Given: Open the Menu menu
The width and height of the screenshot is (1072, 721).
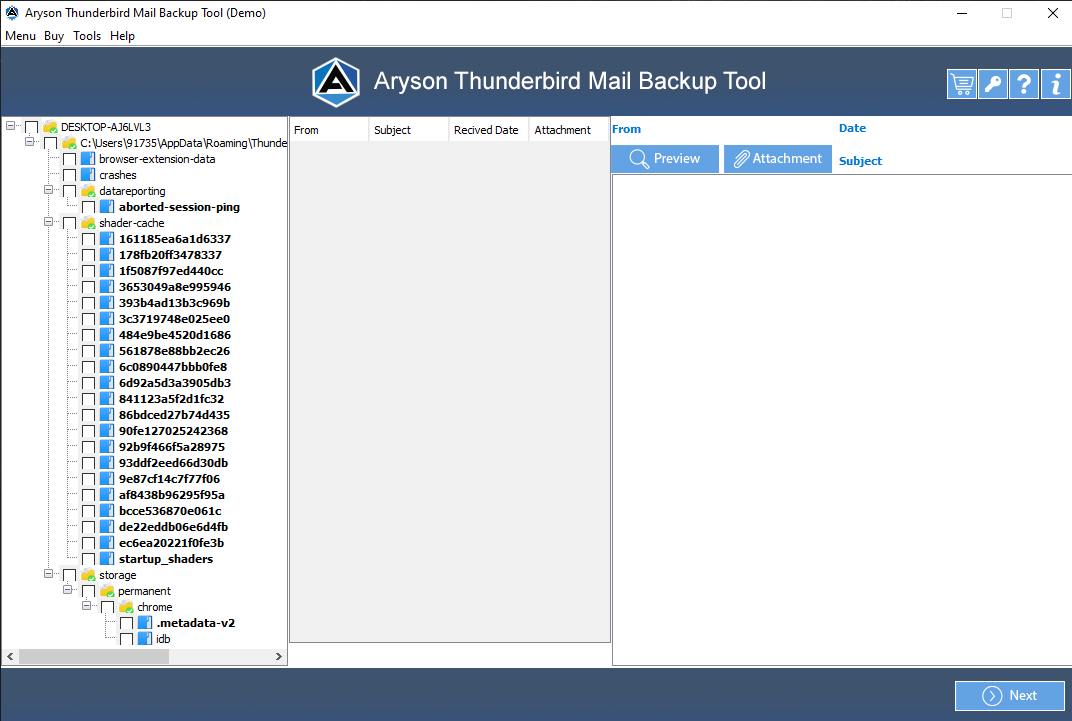Looking at the screenshot, I should [21, 36].
